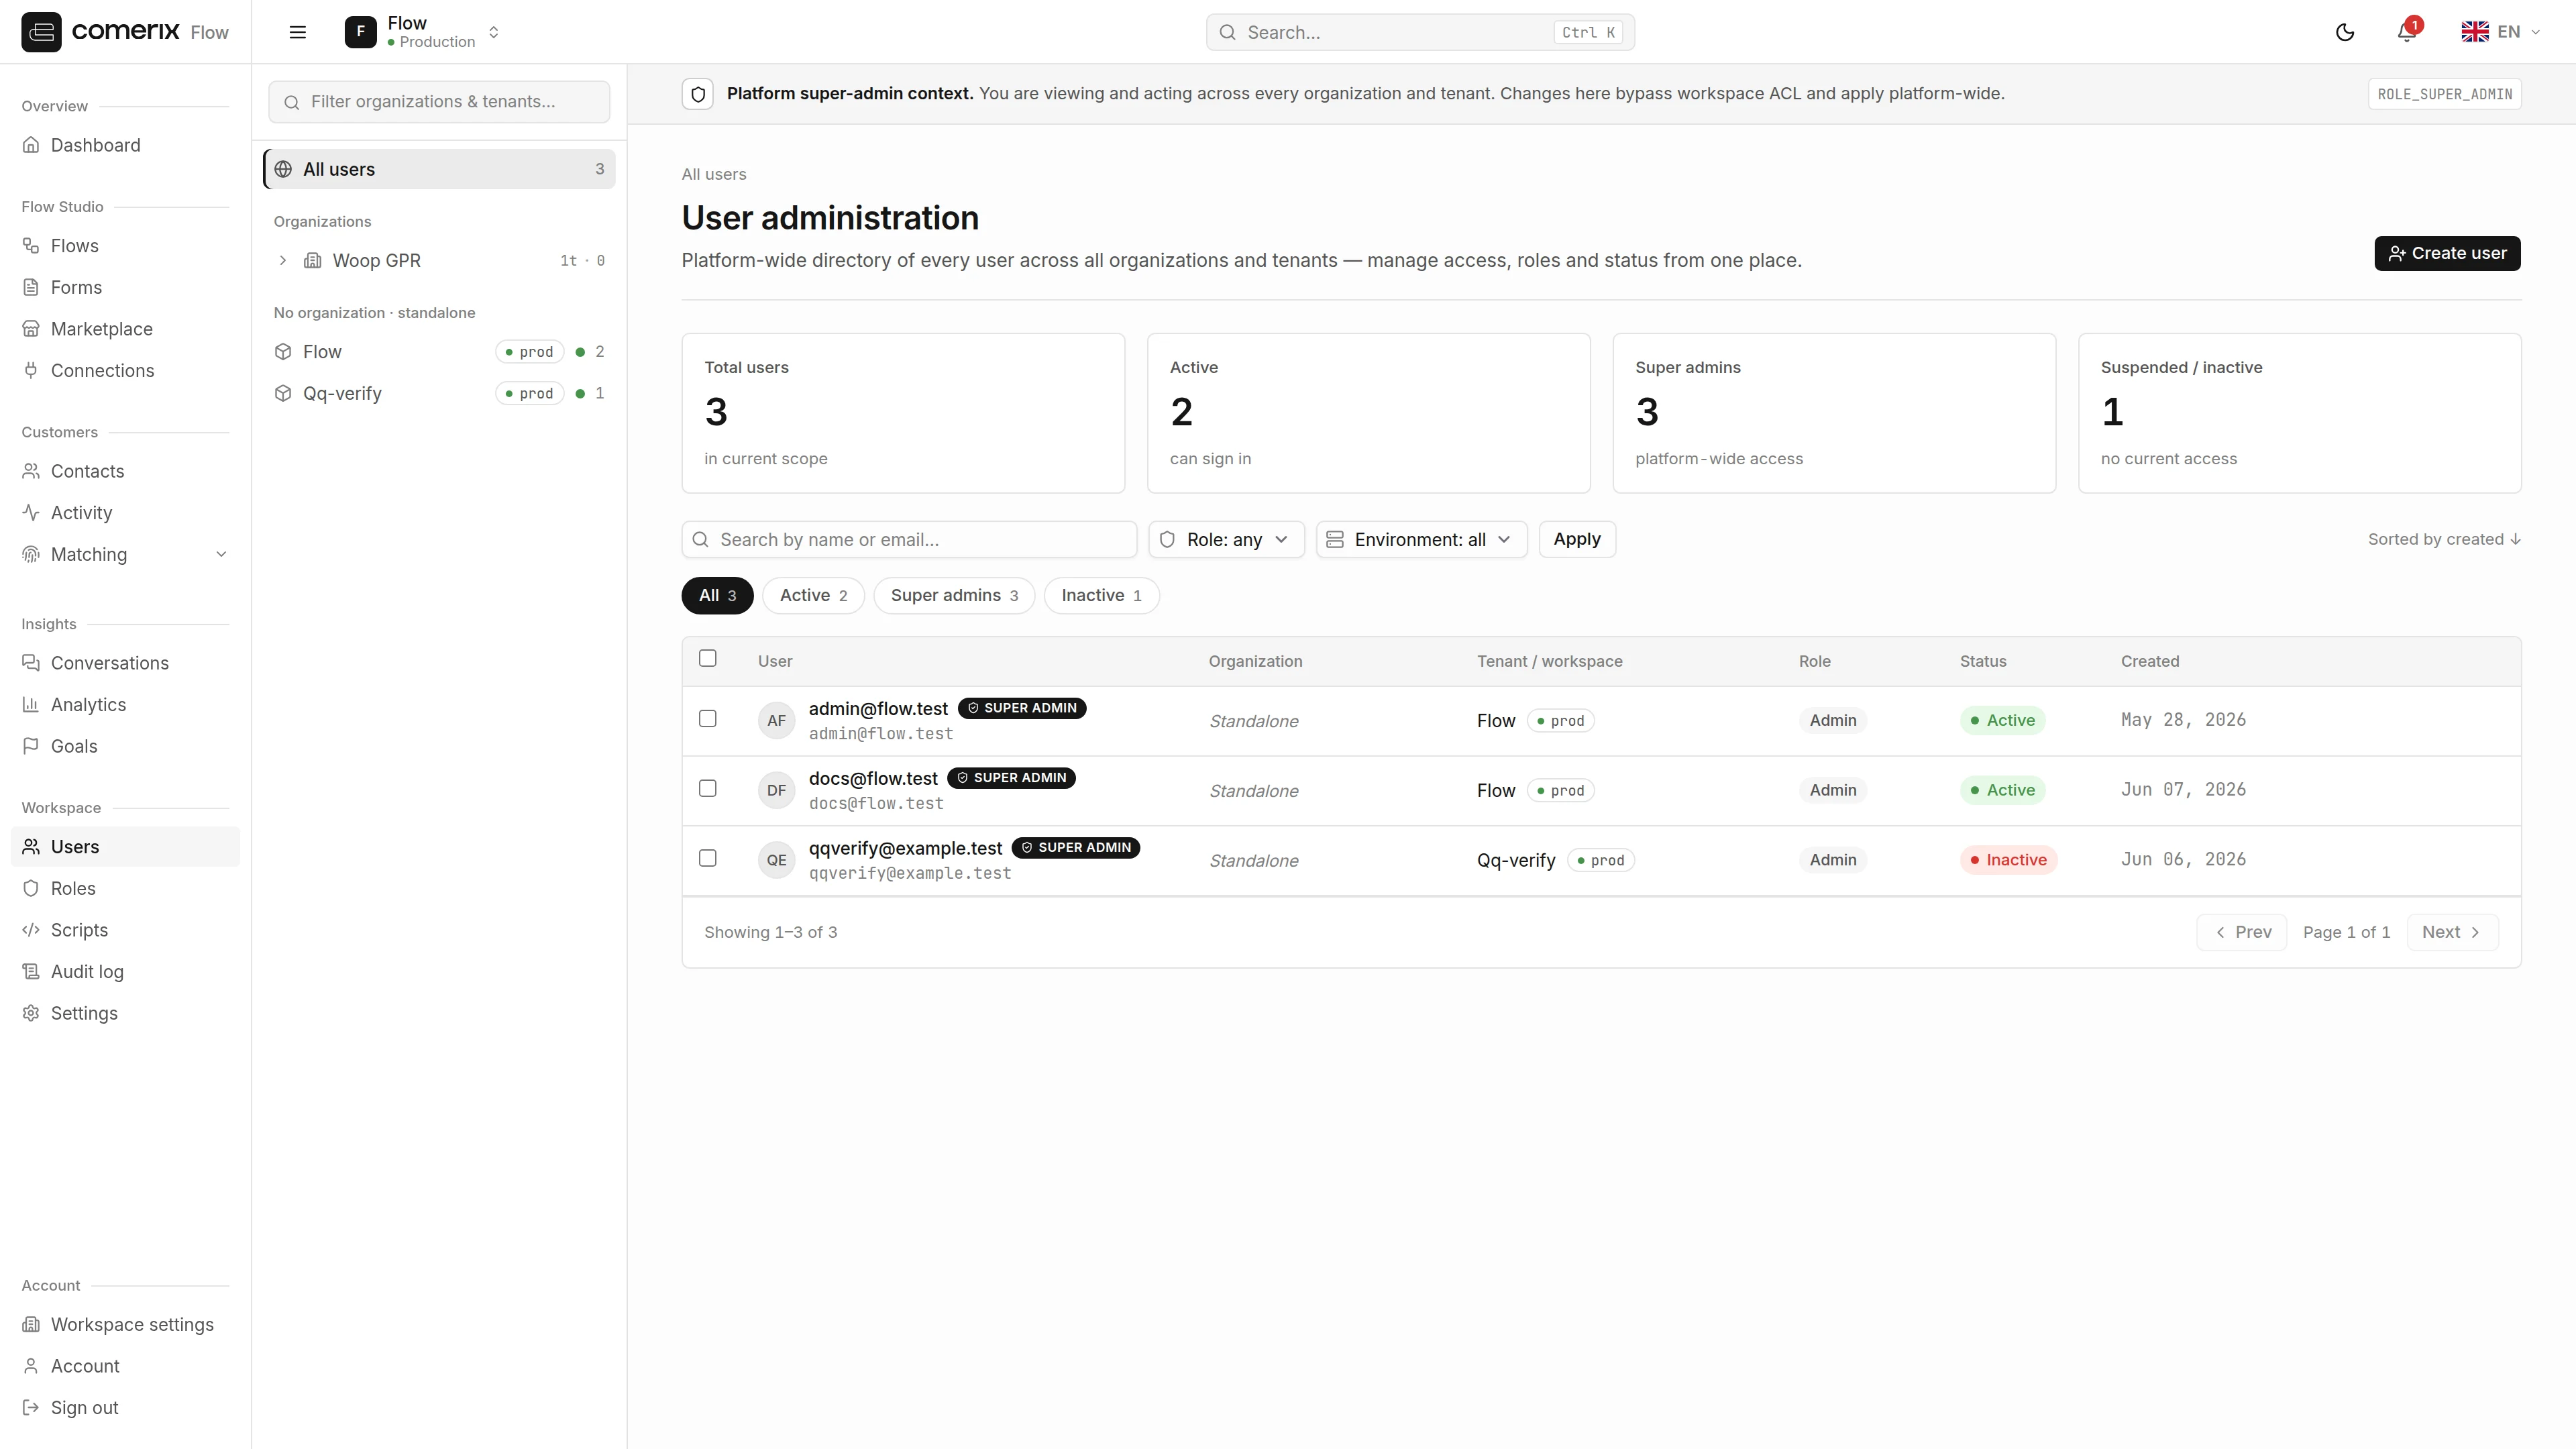Focus Search by name or email field
The height and width of the screenshot is (1449, 2576).
tap(909, 540)
